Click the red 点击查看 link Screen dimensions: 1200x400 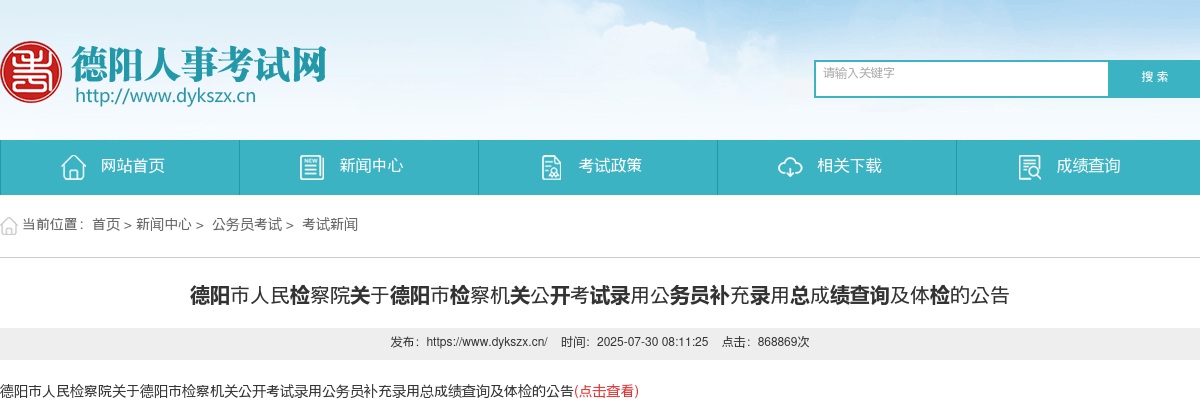(x=606, y=391)
